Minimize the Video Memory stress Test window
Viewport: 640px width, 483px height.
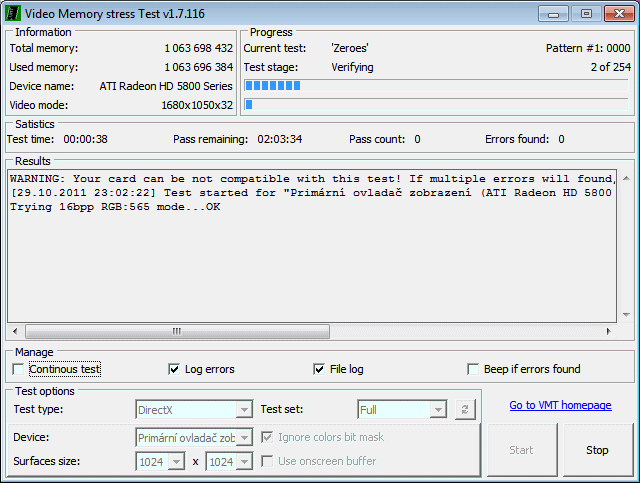[553, 14]
